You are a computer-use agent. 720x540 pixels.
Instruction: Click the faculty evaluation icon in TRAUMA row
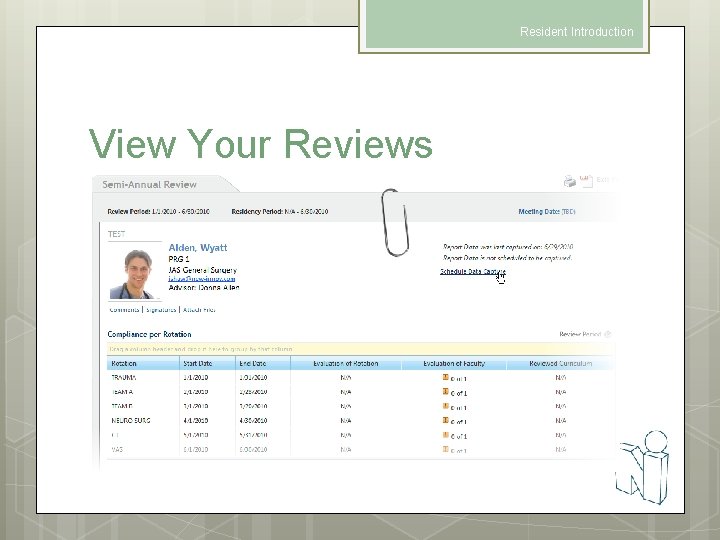[445, 377]
